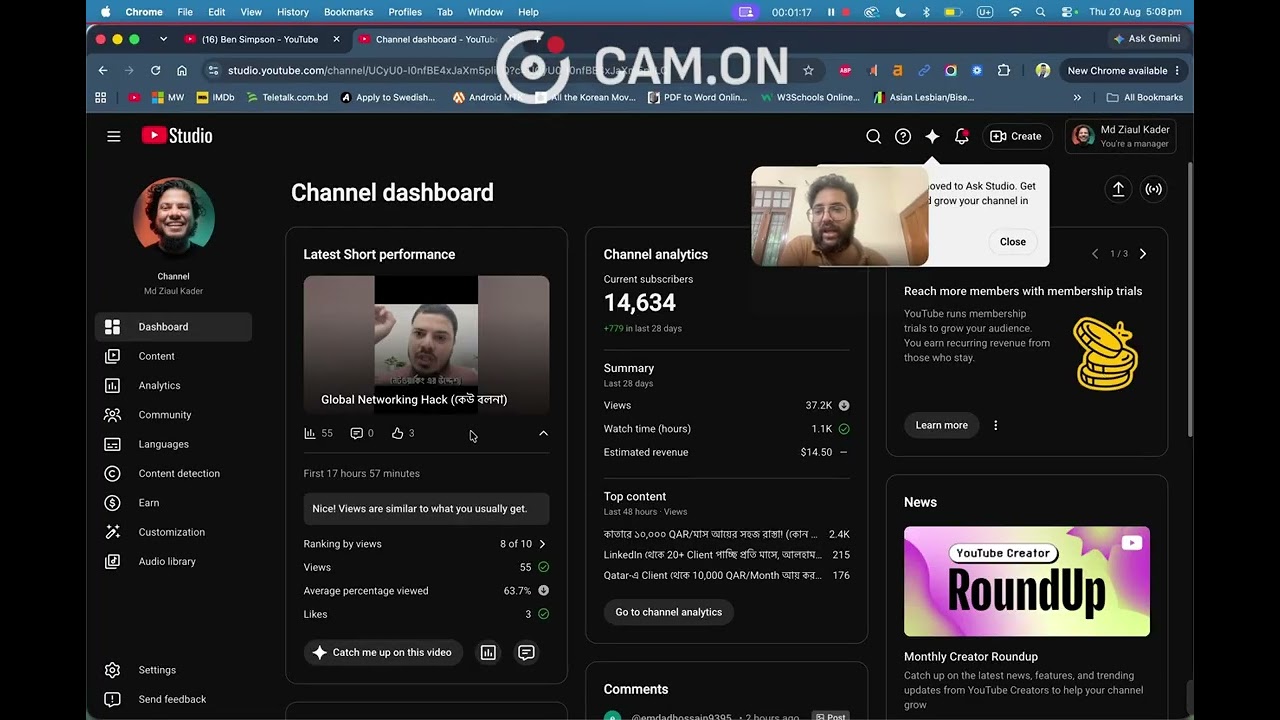Go to previous card arrow in carousel

(x=1095, y=254)
